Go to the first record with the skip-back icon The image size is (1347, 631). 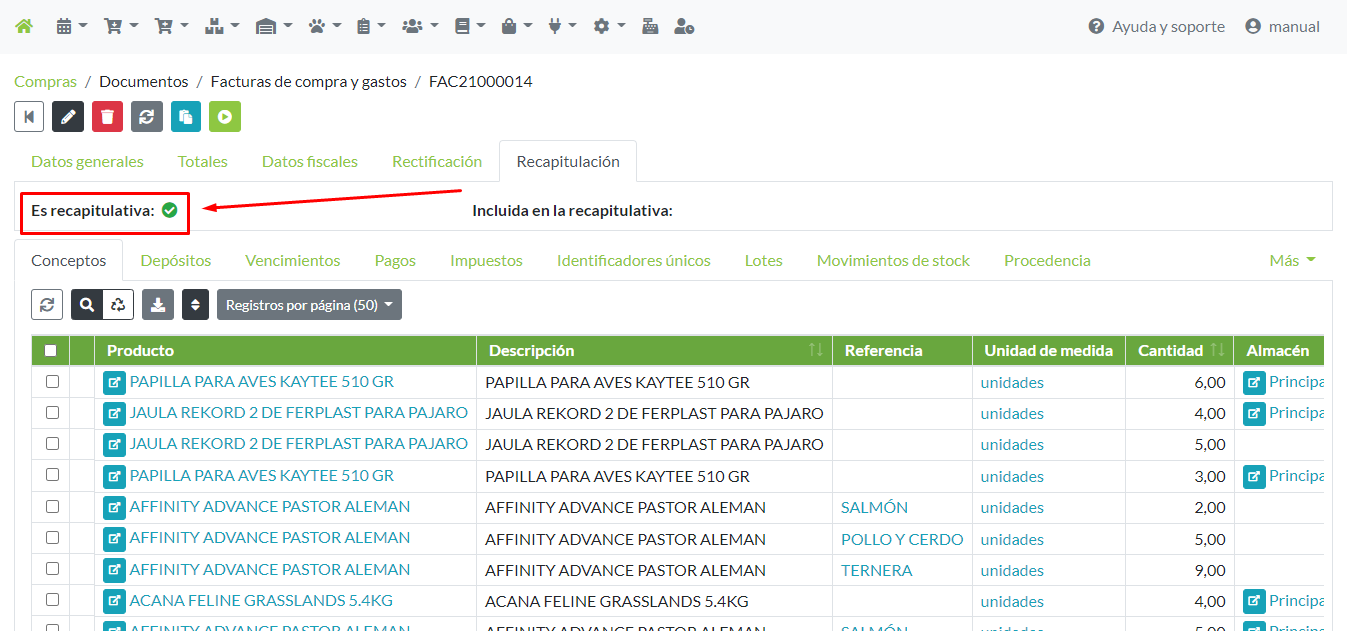28,117
